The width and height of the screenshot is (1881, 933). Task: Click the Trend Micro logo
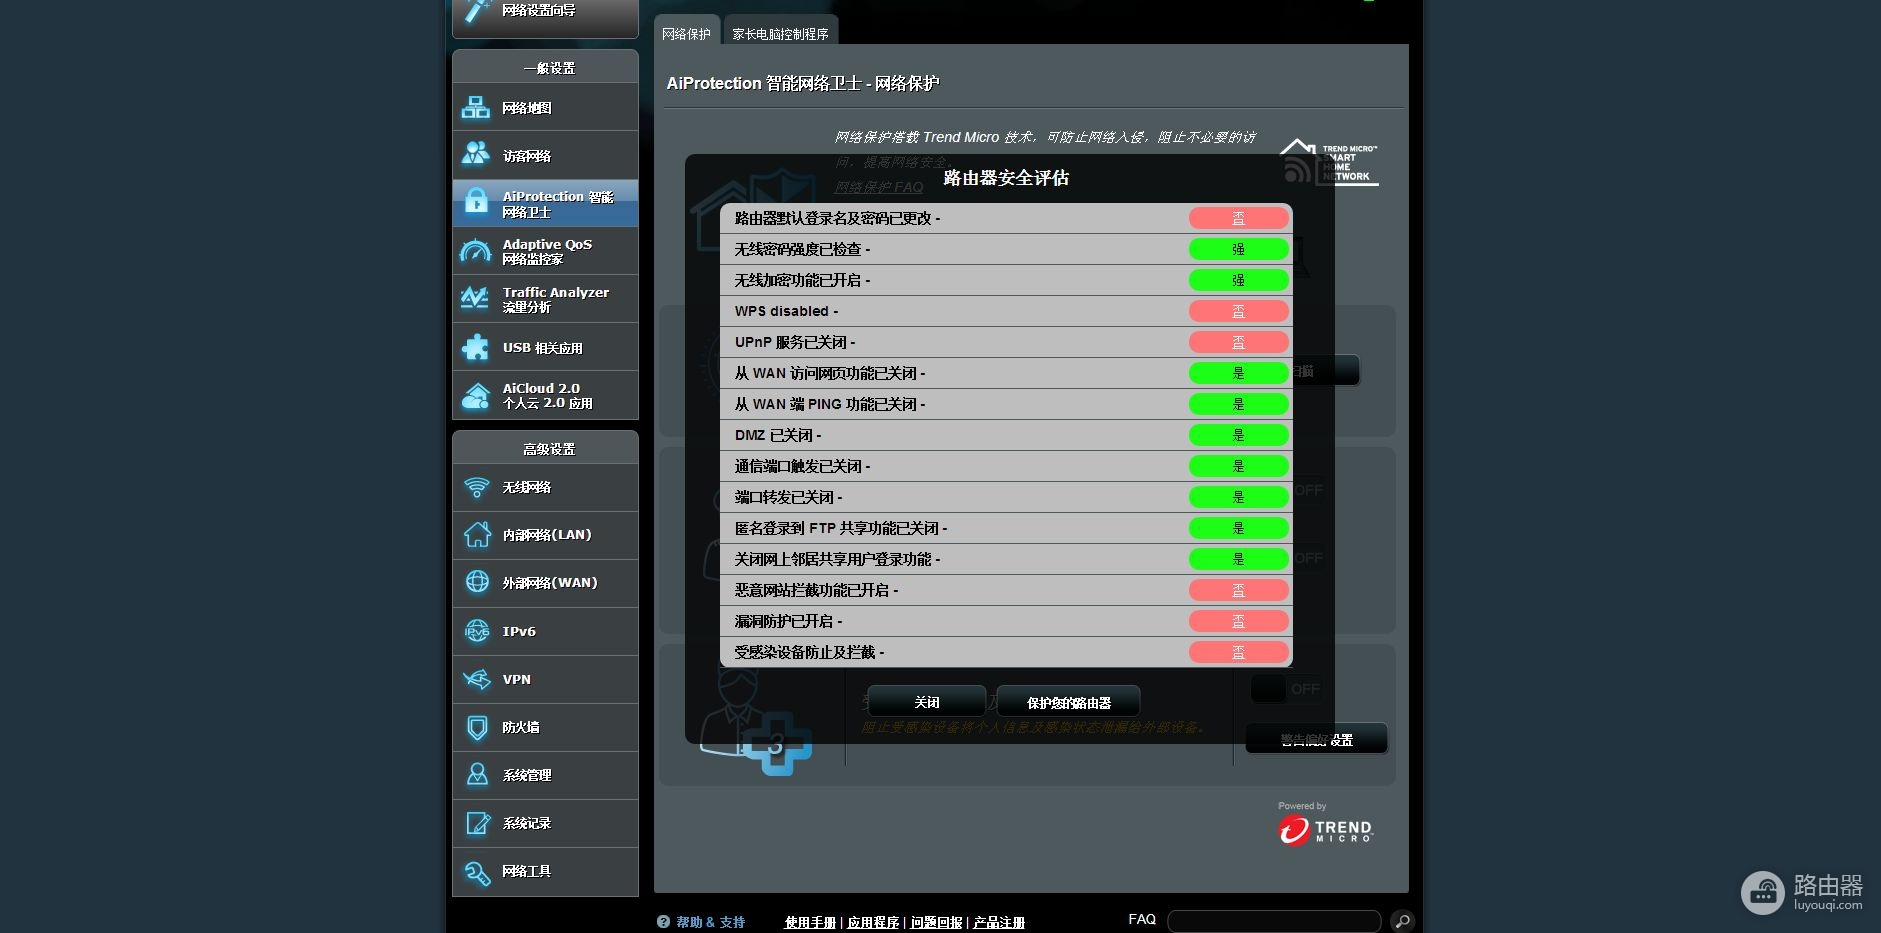1325,828
